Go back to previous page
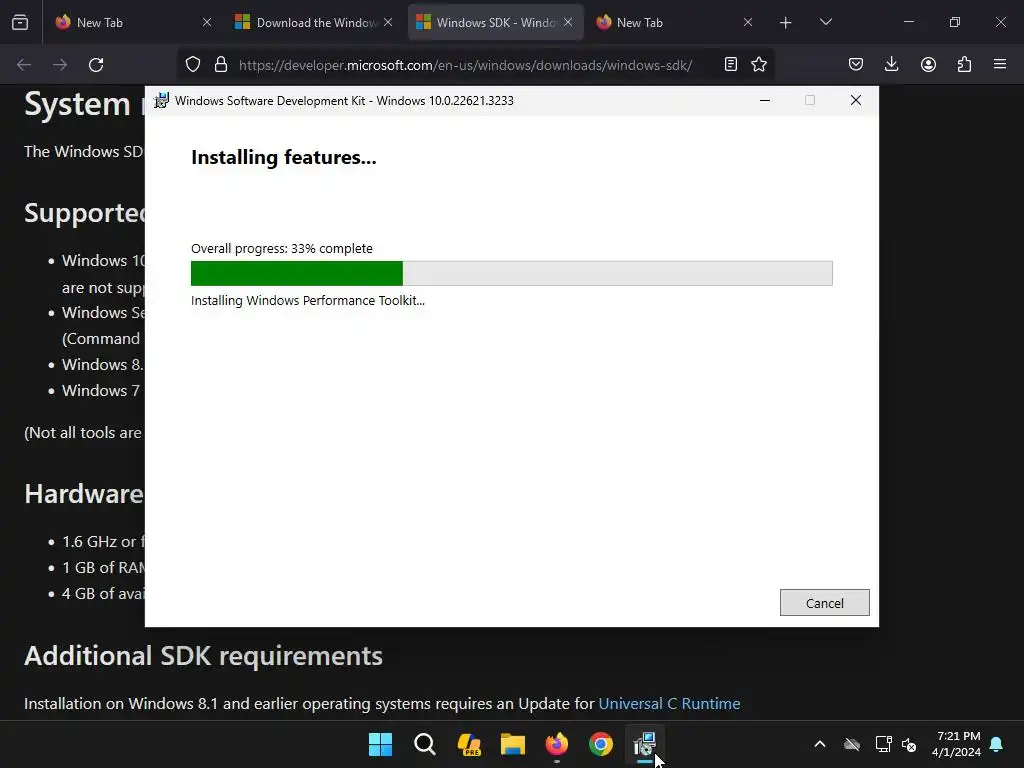 [x=24, y=65]
